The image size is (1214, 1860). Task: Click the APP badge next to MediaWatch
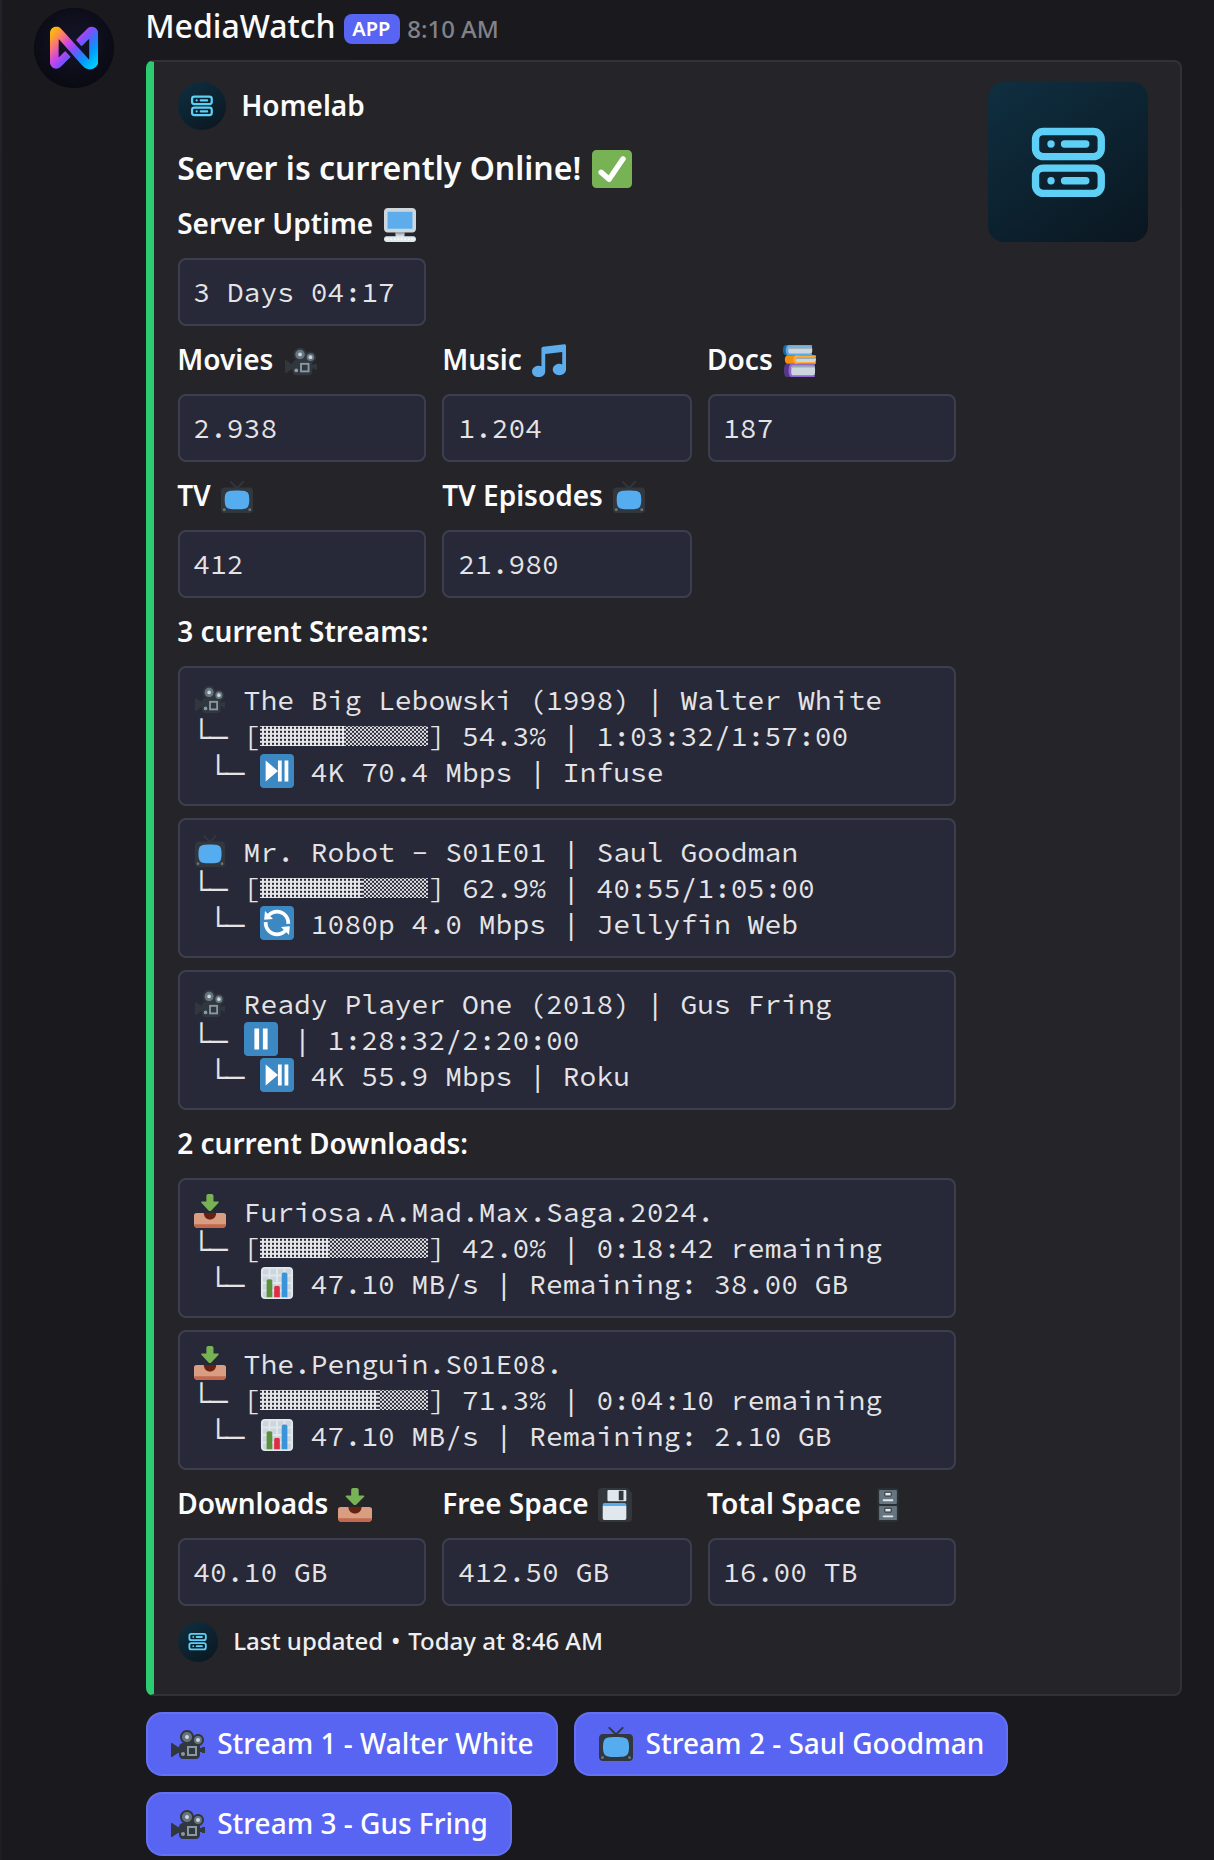[371, 29]
